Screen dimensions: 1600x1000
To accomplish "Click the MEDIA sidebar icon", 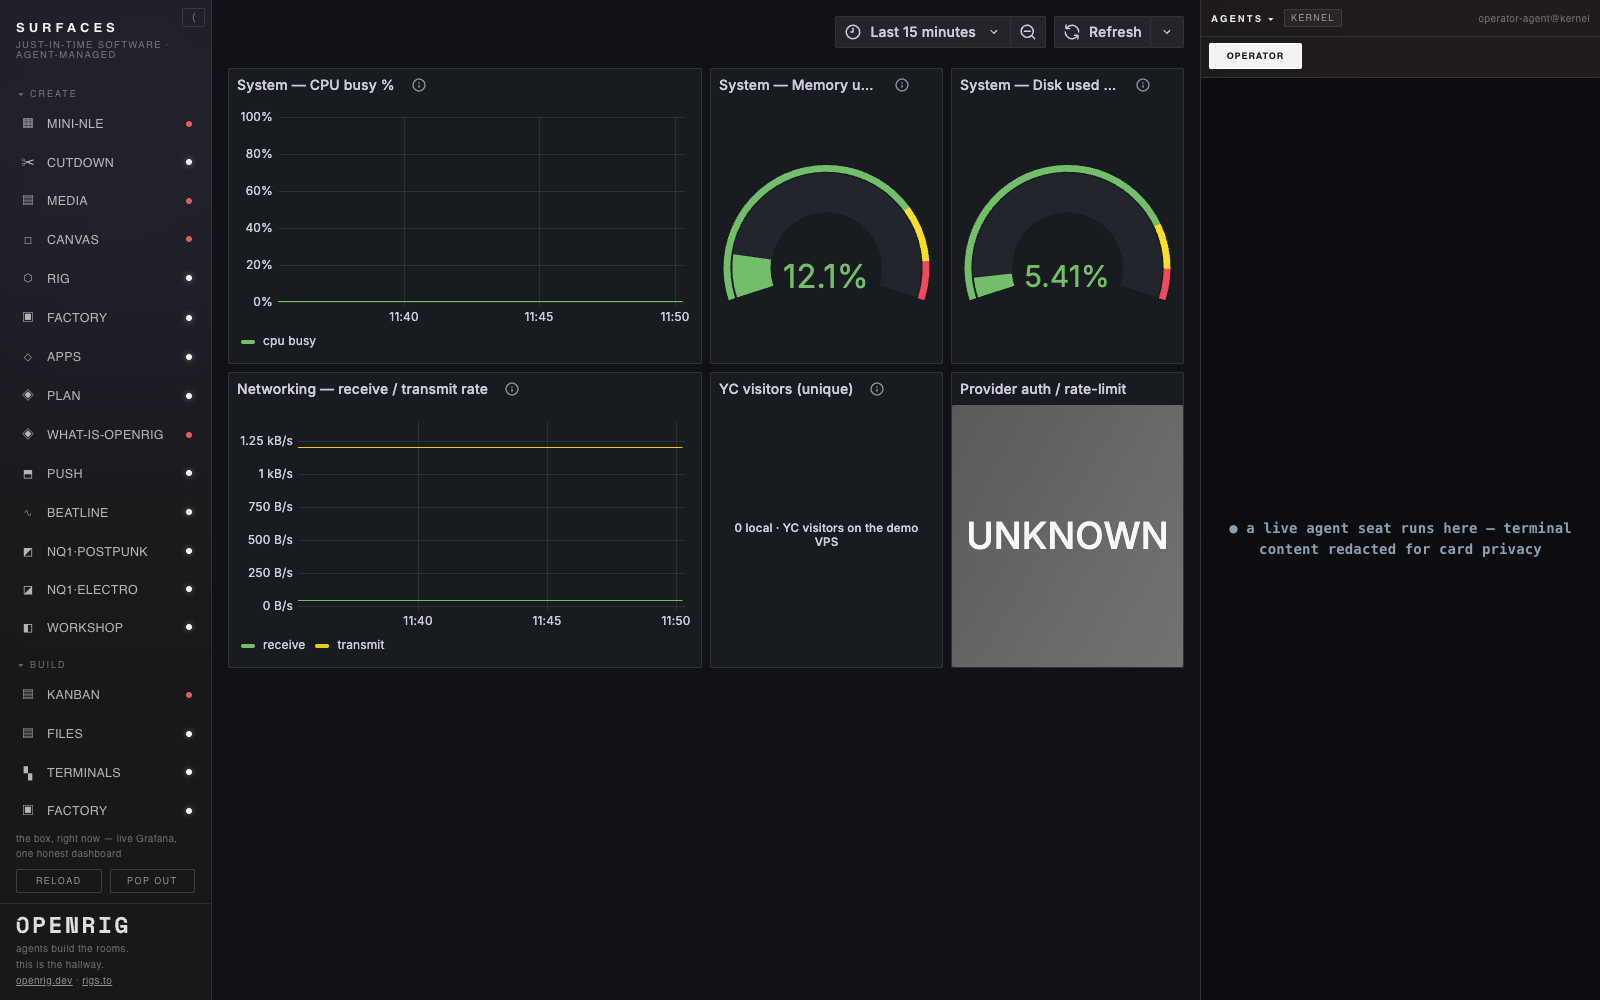I will [x=28, y=200].
